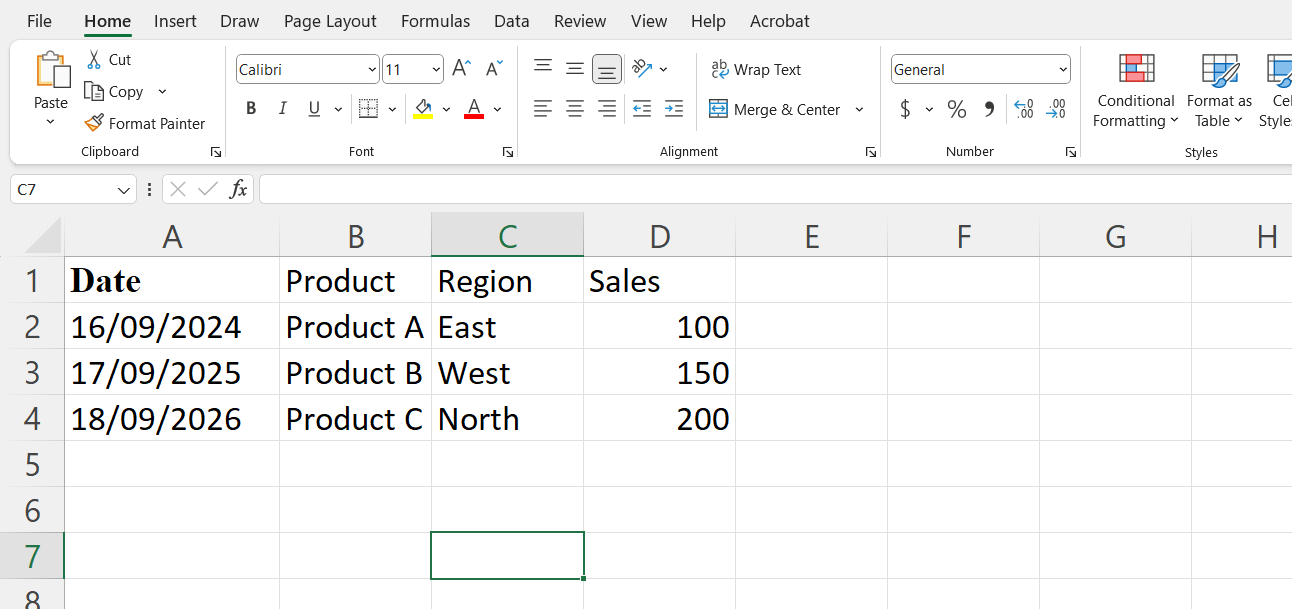The image size is (1292, 609).
Task: Select cell B3 containing Product B
Action: click(x=355, y=373)
